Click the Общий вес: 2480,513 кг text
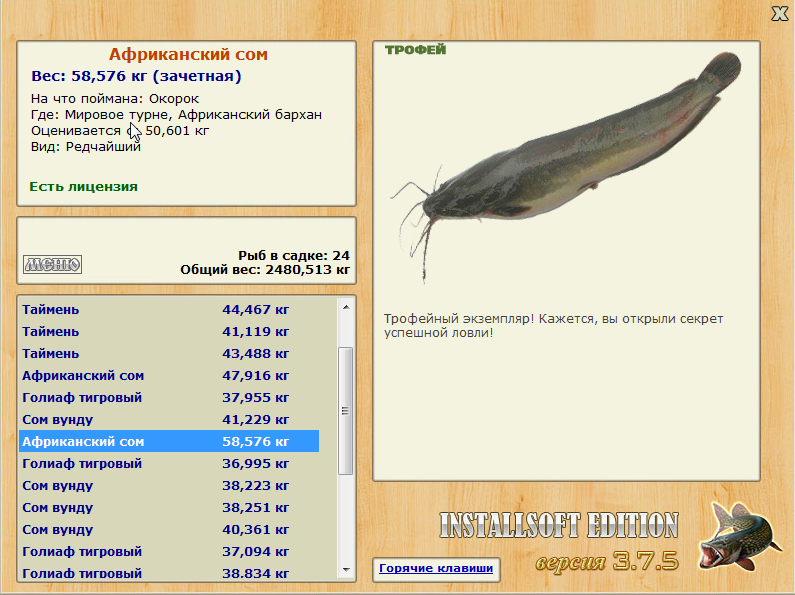795x595 pixels. coord(265,270)
